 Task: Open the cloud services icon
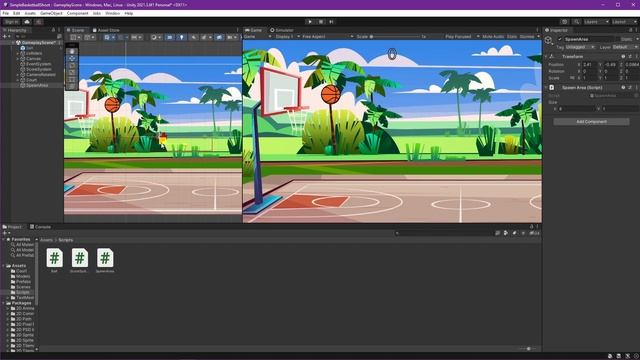(27, 22)
